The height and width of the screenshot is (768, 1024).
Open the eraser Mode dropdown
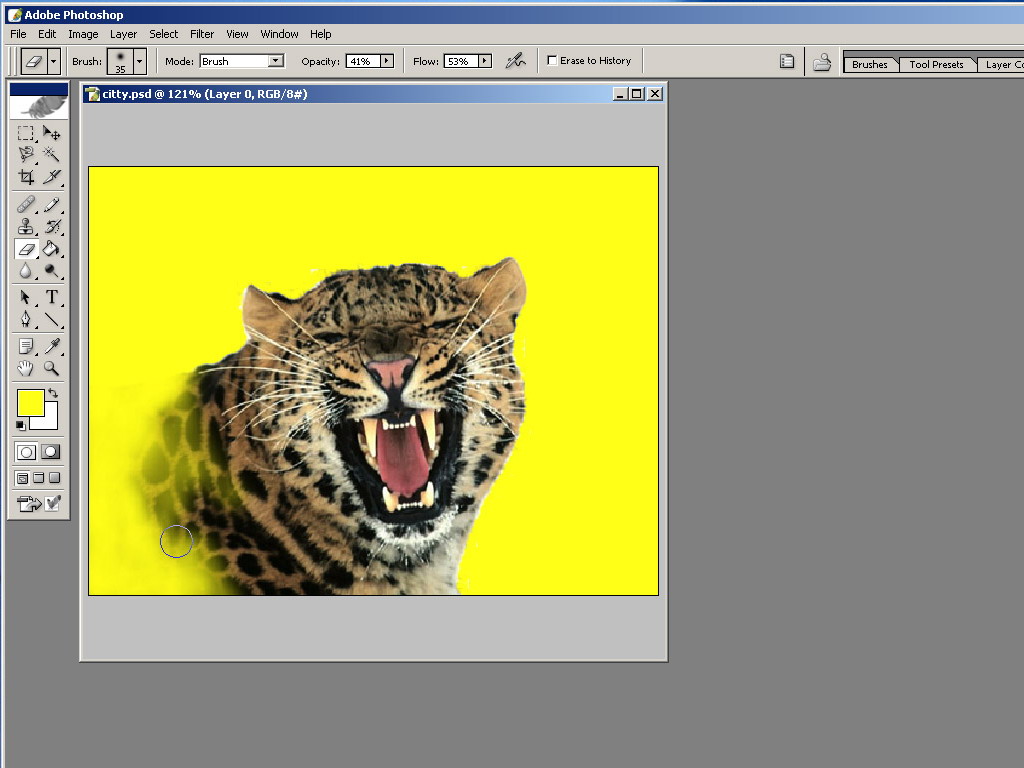click(276, 61)
